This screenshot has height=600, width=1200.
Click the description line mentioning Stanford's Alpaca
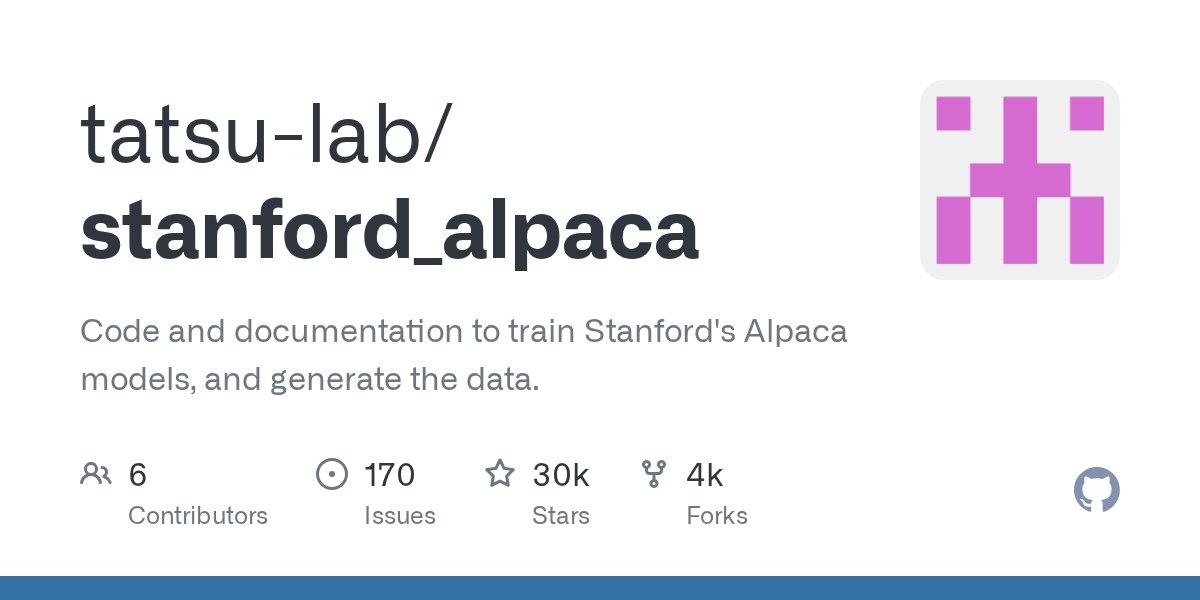pyautogui.click(x=463, y=331)
